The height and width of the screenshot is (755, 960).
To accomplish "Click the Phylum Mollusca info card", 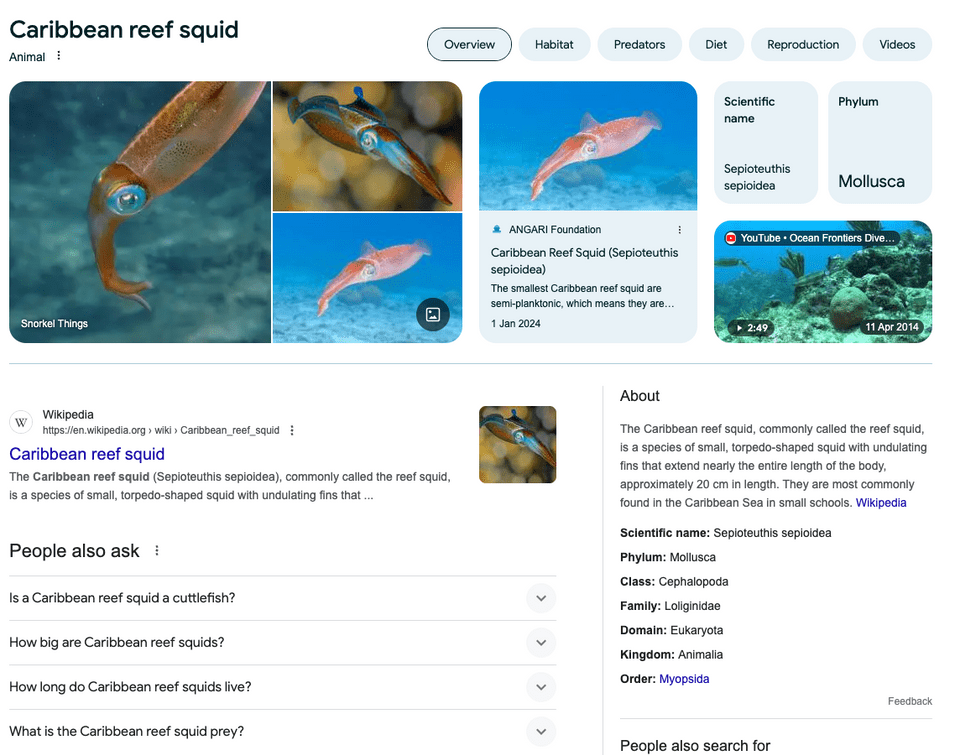I will (879, 142).
